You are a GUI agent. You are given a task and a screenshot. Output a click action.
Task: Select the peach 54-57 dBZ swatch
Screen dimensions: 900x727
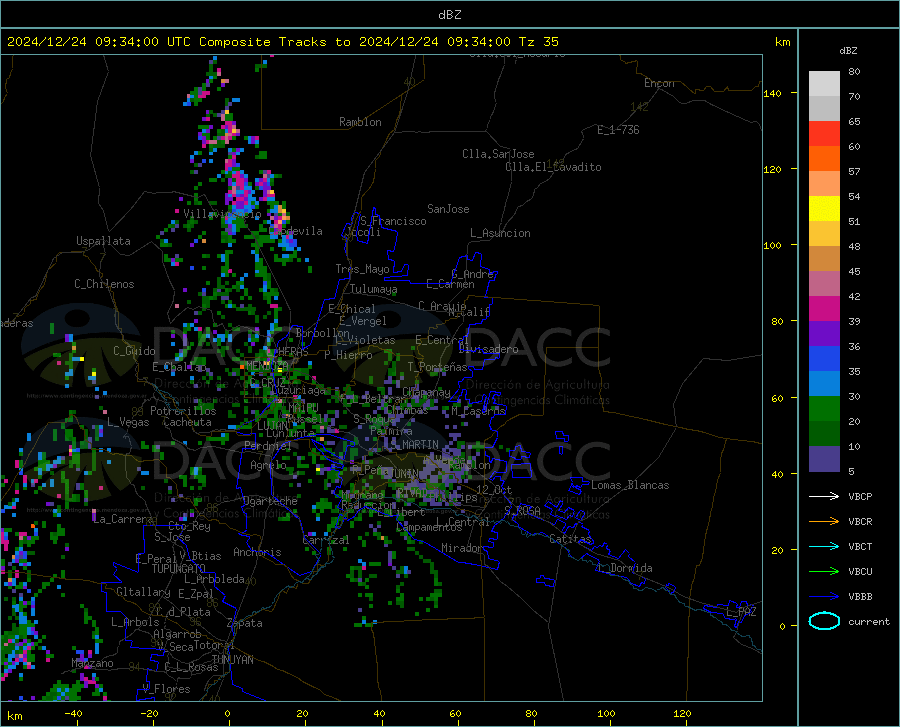(824, 184)
